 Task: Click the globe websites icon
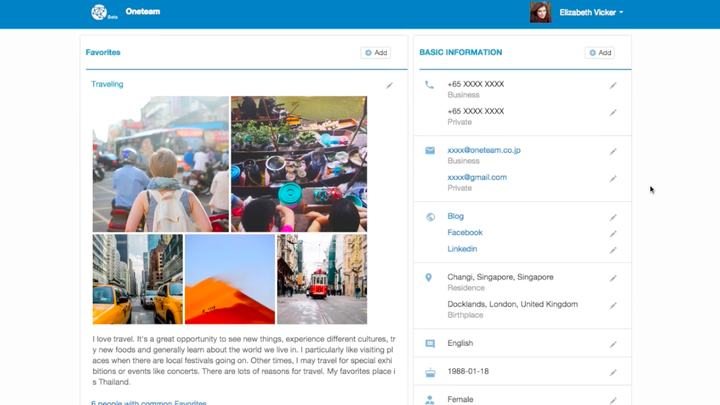tap(430, 217)
